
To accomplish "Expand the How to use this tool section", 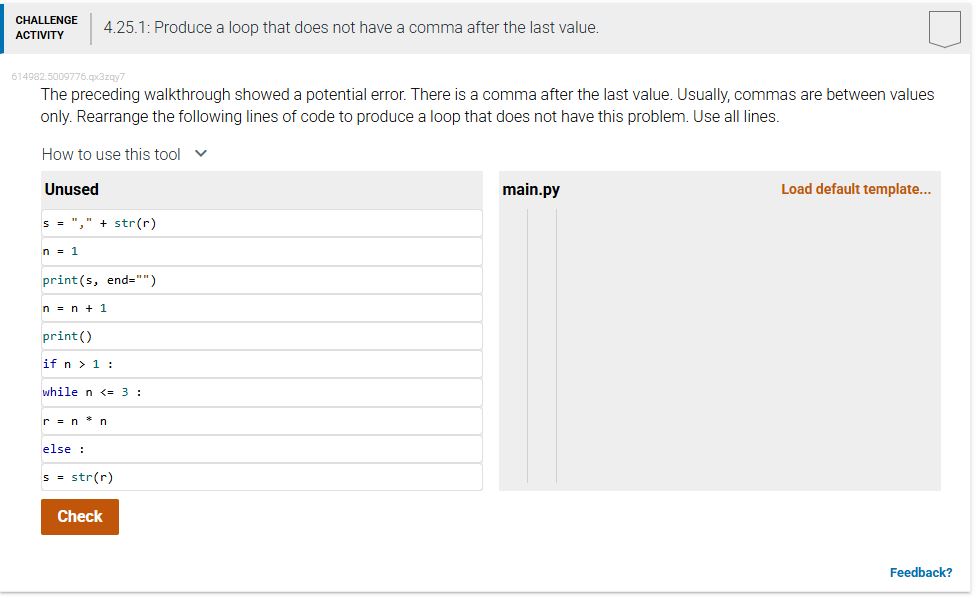I will point(125,153).
